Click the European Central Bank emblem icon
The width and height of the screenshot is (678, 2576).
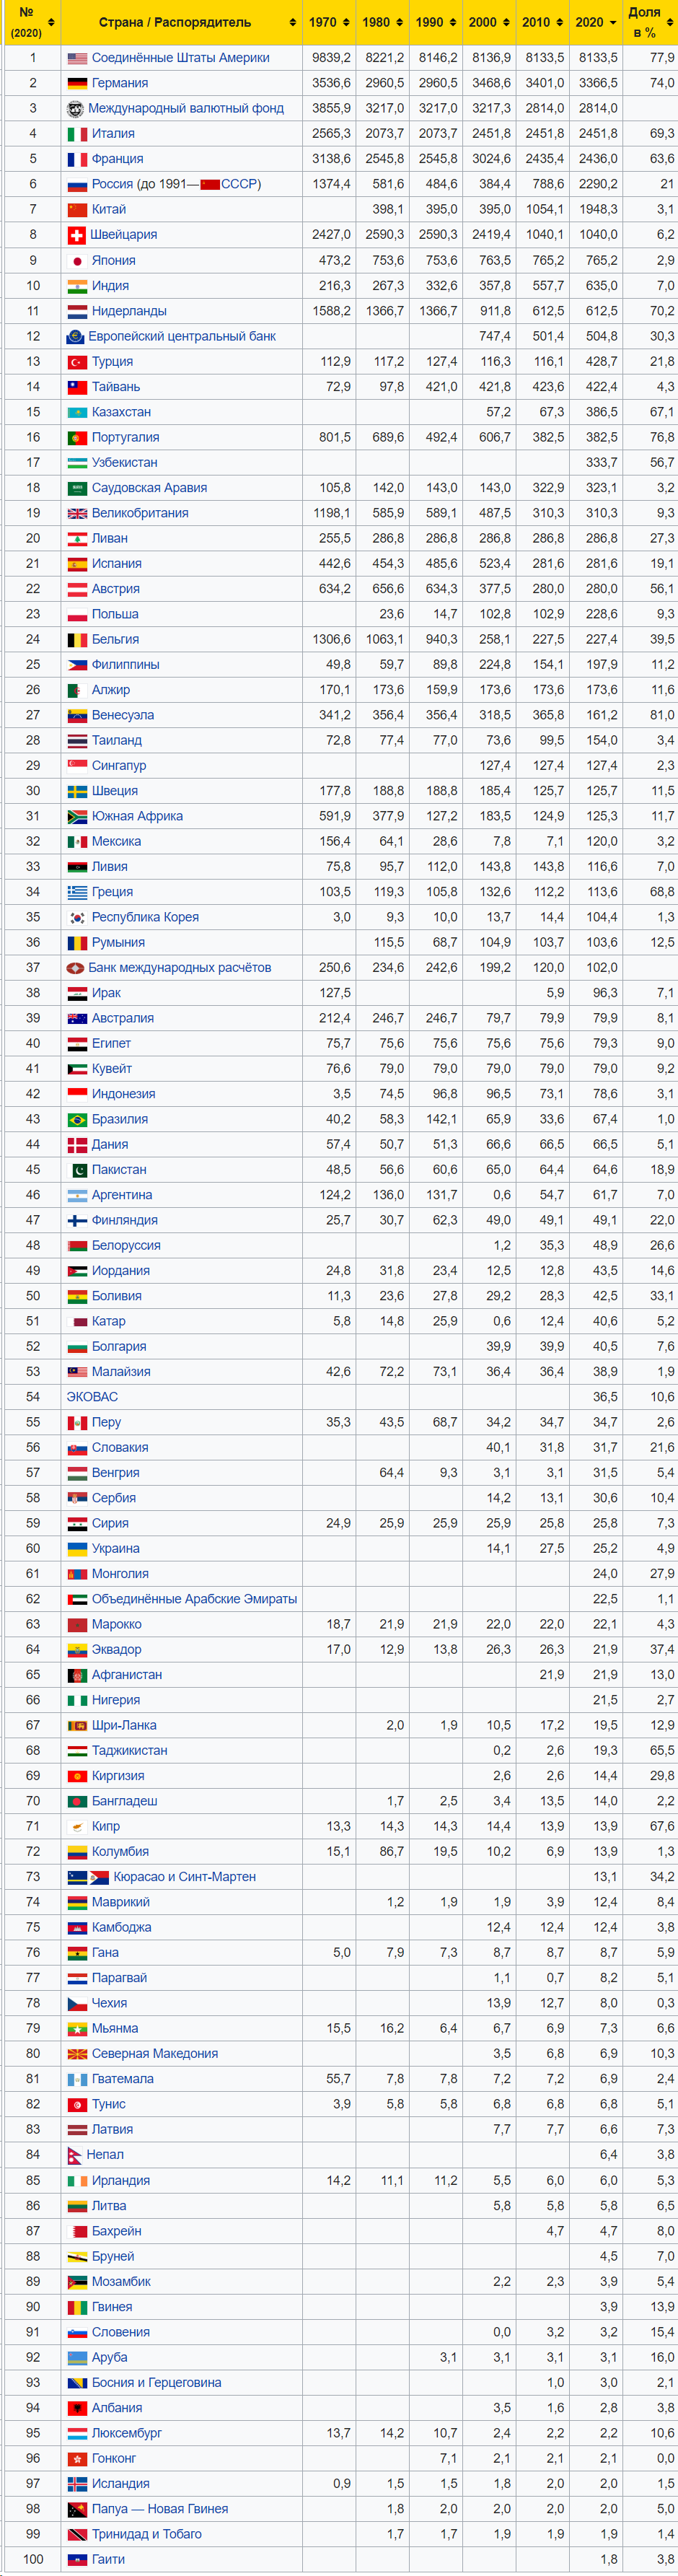tap(75, 336)
